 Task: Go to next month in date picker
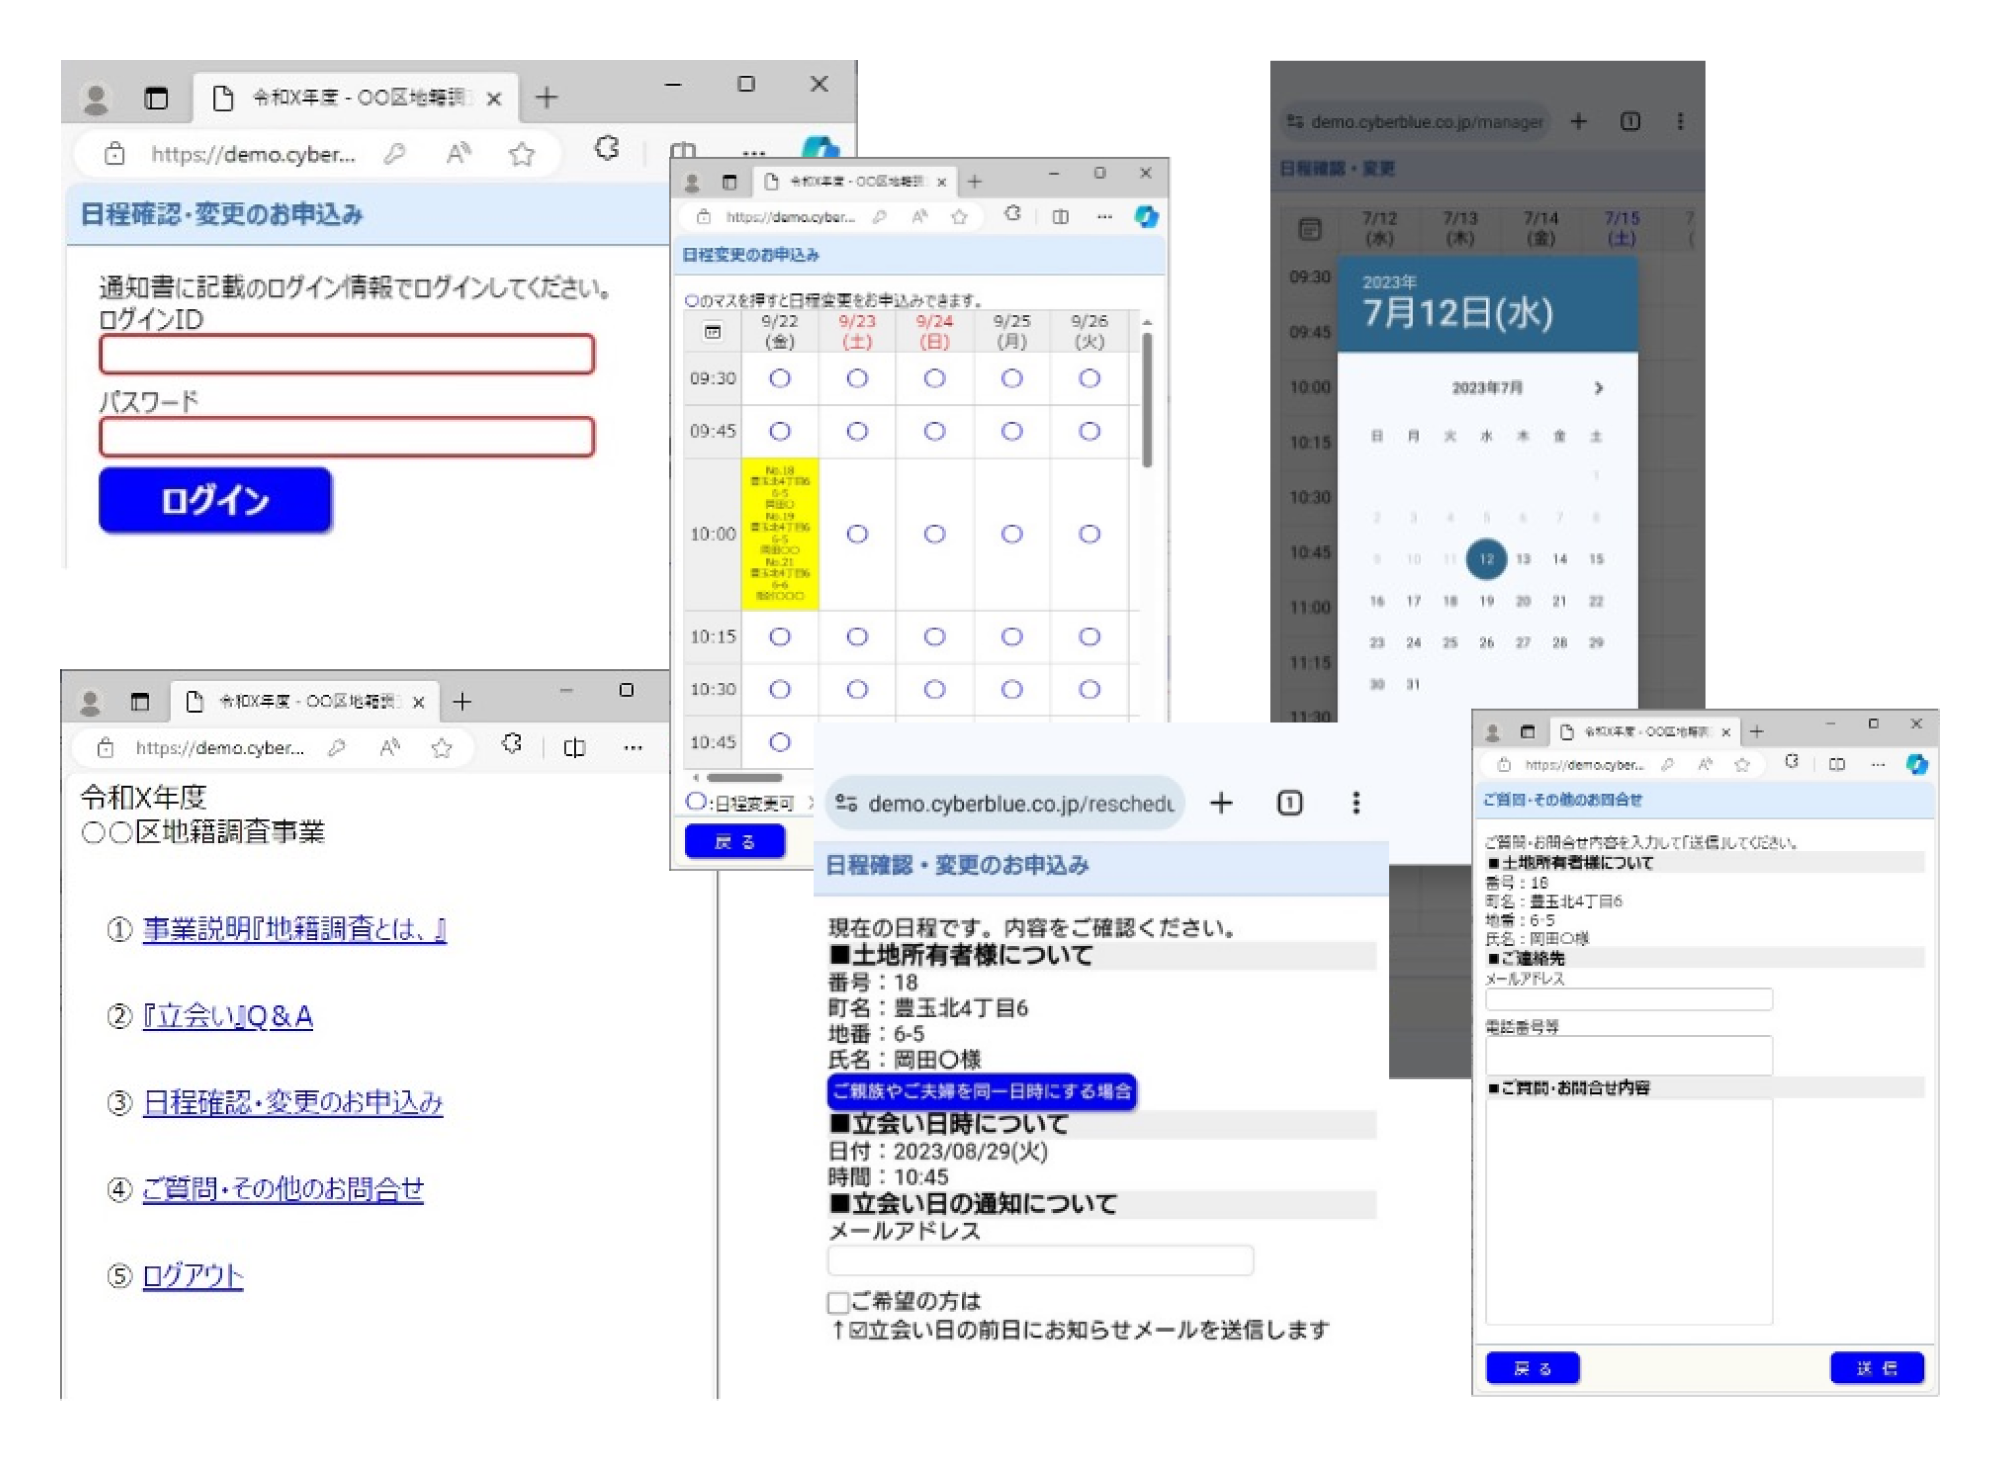pos(1598,388)
